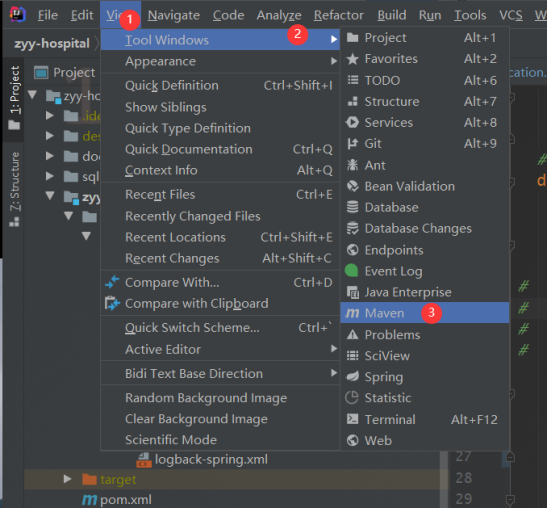547x508 pixels.
Task: Select Recent Files menu entry
Action: click(220, 194)
